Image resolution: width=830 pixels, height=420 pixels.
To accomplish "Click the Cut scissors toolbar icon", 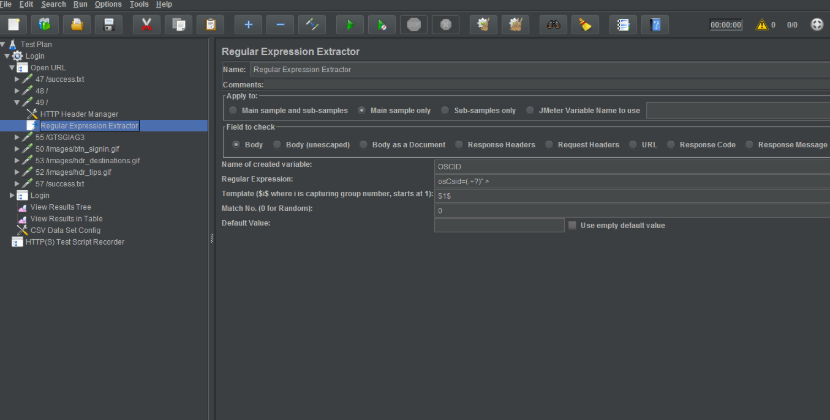I will click(147, 24).
